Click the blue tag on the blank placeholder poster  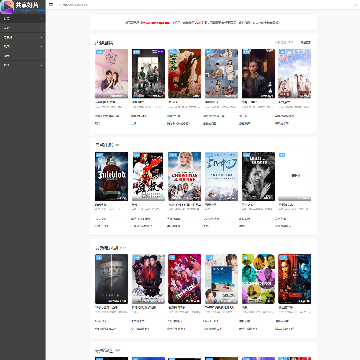pyautogui.click(x=282, y=155)
